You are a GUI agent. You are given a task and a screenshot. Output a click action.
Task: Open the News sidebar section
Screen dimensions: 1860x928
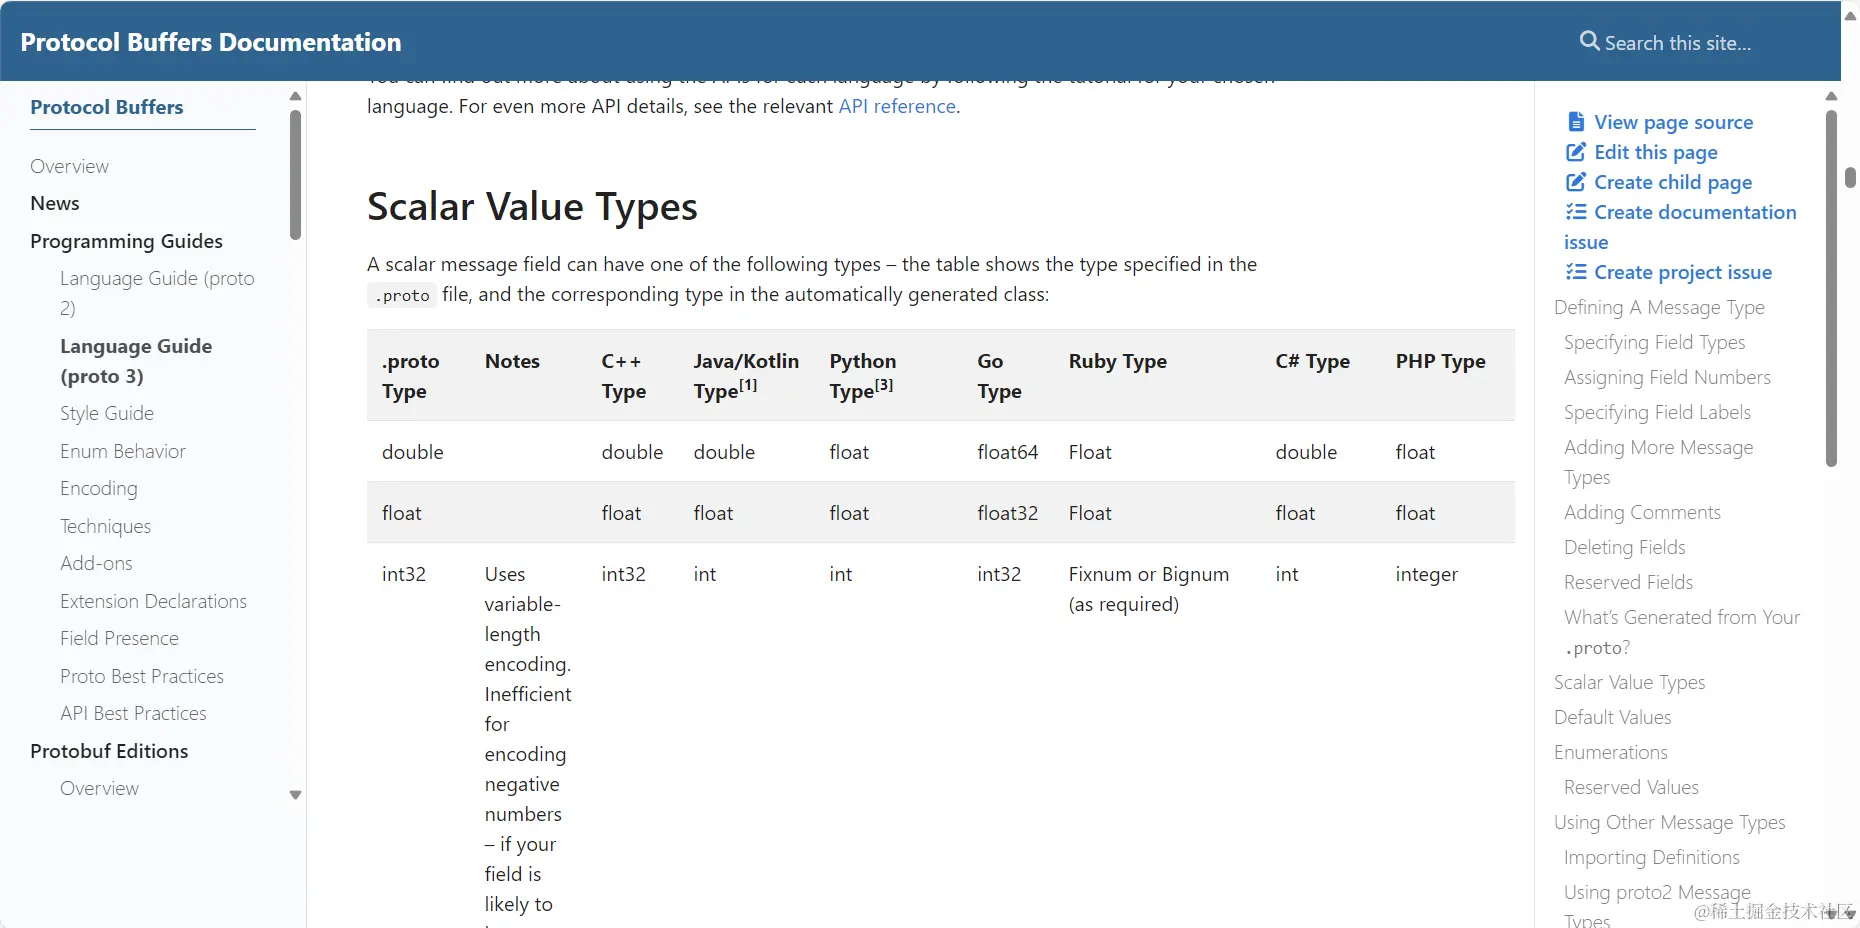(x=55, y=203)
